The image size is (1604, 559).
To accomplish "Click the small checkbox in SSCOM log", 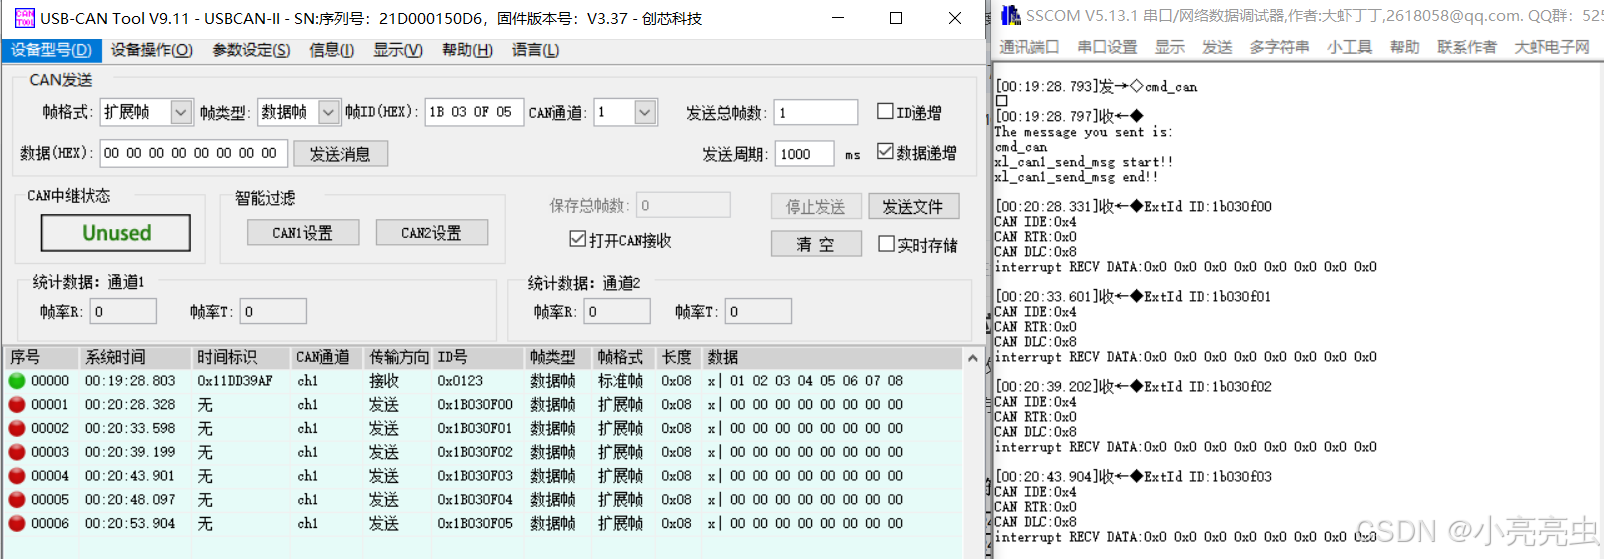I will coord(1002,101).
